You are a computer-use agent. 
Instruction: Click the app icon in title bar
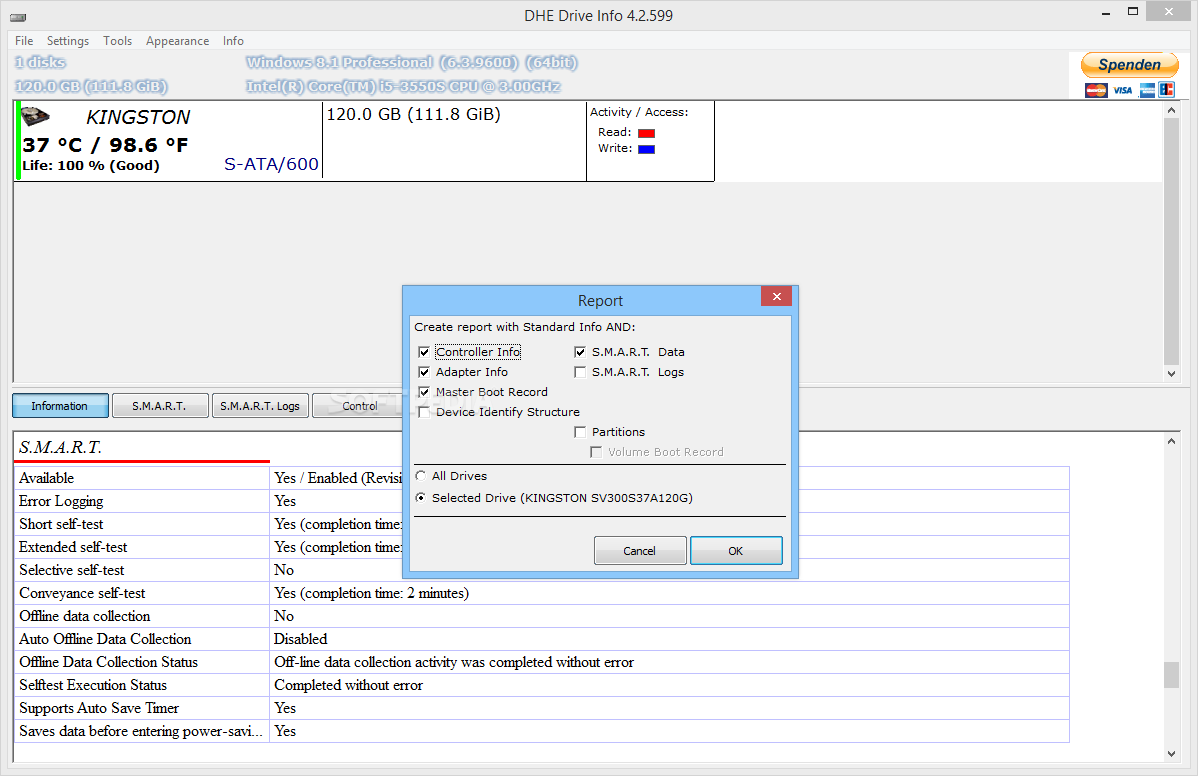[18, 16]
